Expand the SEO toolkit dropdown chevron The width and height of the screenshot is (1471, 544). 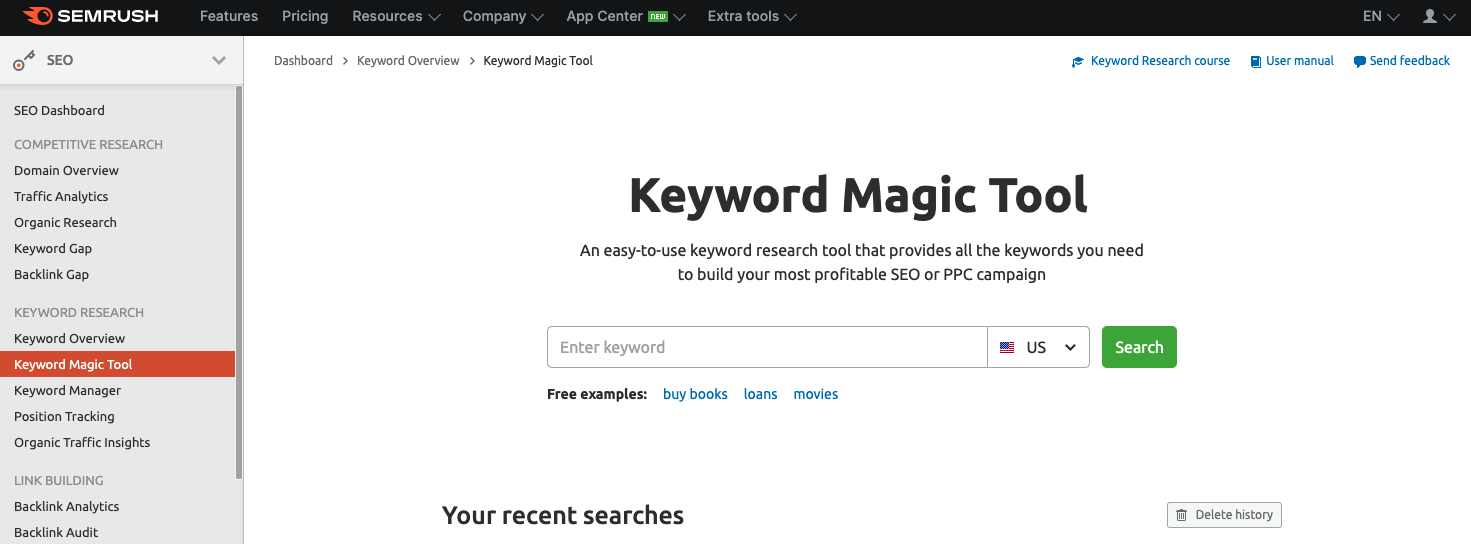(219, 60)
